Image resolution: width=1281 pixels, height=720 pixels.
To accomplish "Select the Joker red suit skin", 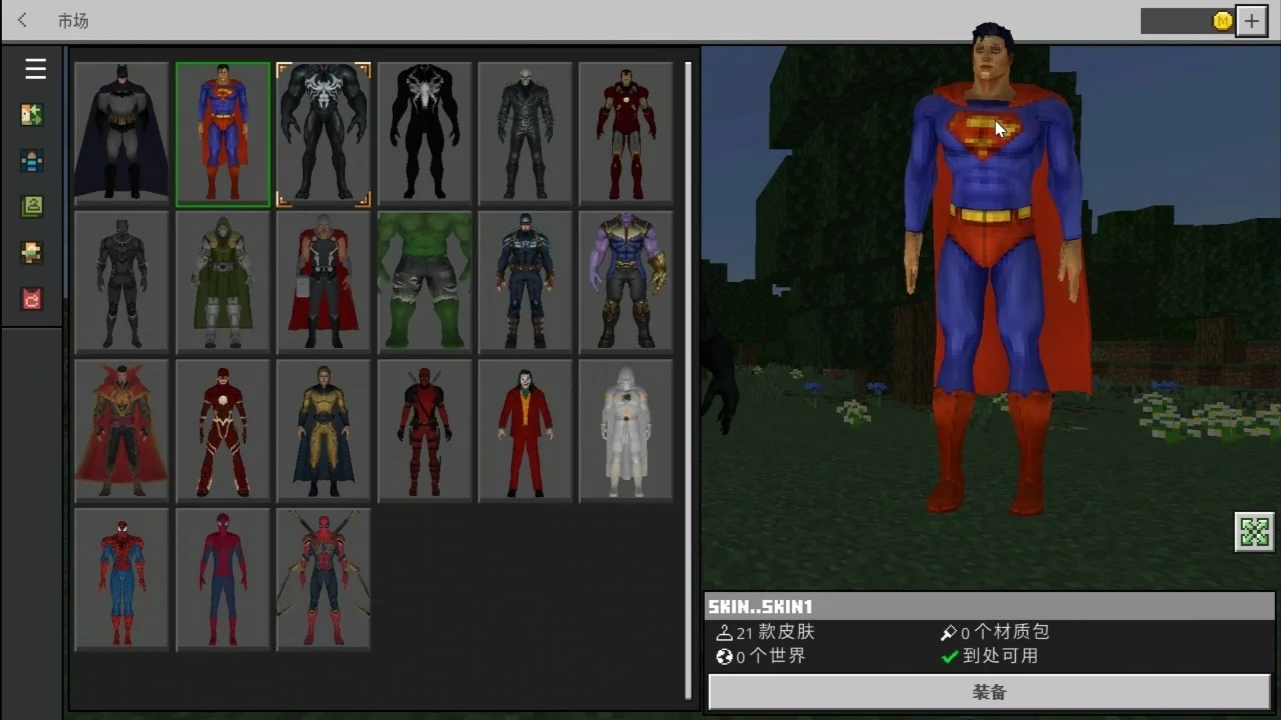I will click(x=525, y=431).
